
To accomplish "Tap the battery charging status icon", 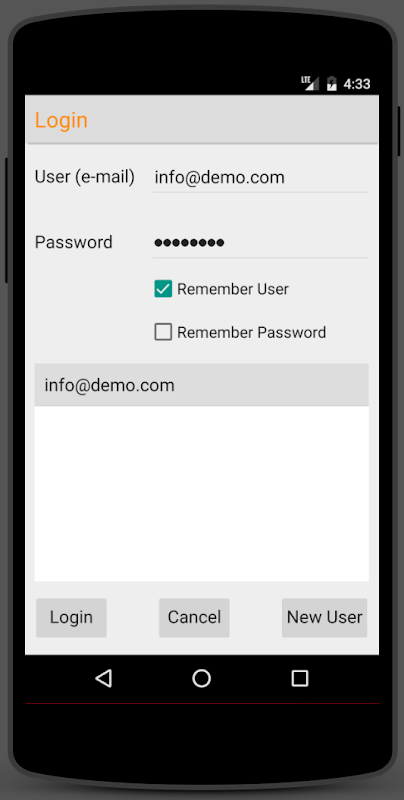I will (332, 83).
